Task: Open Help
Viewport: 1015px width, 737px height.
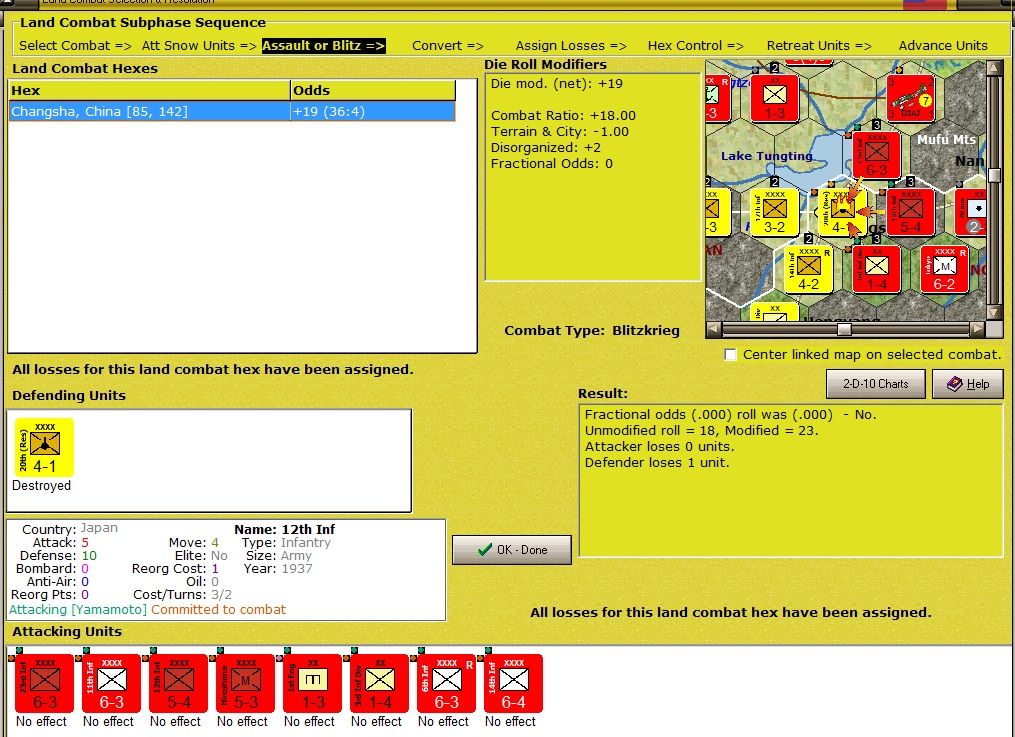Action: [968, 384]
